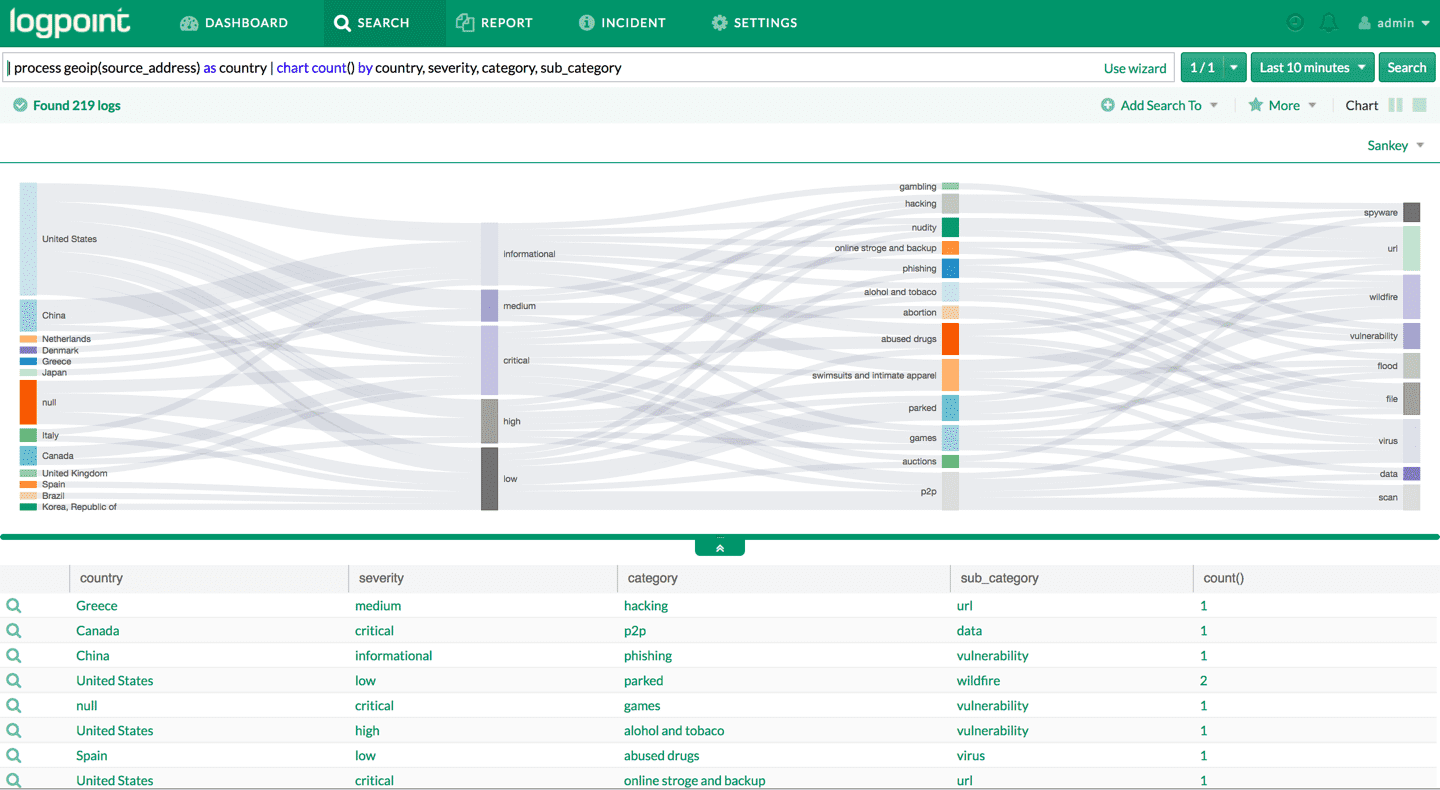Open the More star menu
Viewport: 1440px width, 790px height.
[1283, 105]
